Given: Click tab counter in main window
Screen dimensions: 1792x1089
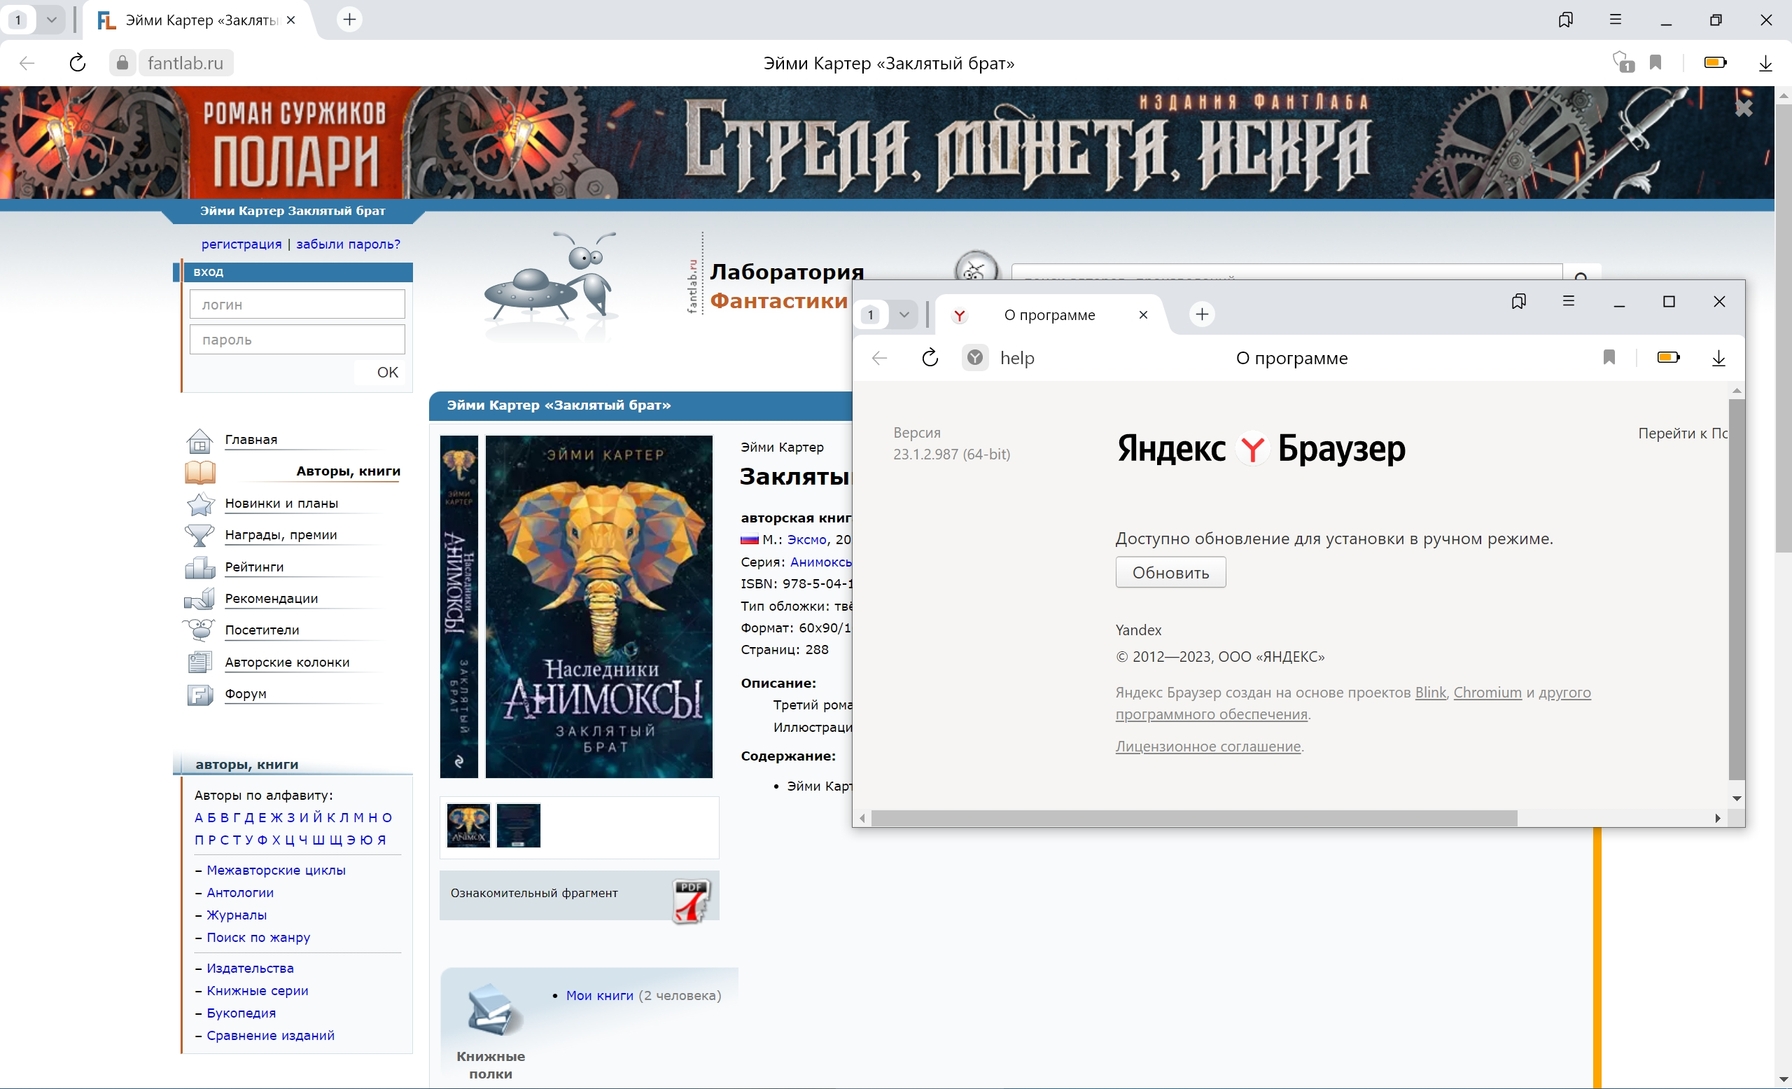Looking at the screenshot, I should [18, 19].
